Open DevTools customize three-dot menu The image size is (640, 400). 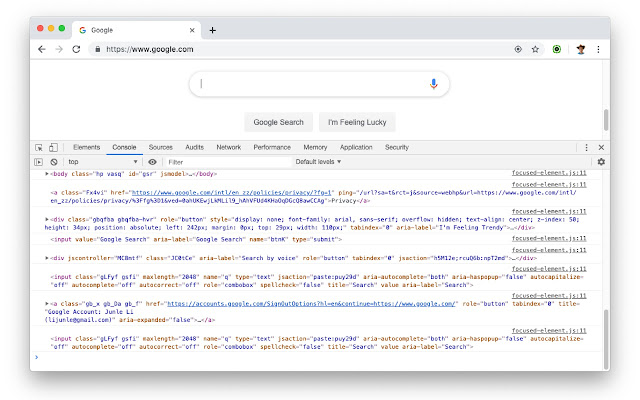coord(587,147)
